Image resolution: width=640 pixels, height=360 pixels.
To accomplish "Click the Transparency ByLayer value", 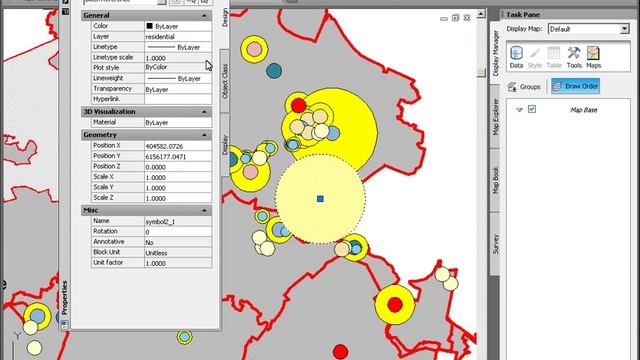I will coord(178,89).
